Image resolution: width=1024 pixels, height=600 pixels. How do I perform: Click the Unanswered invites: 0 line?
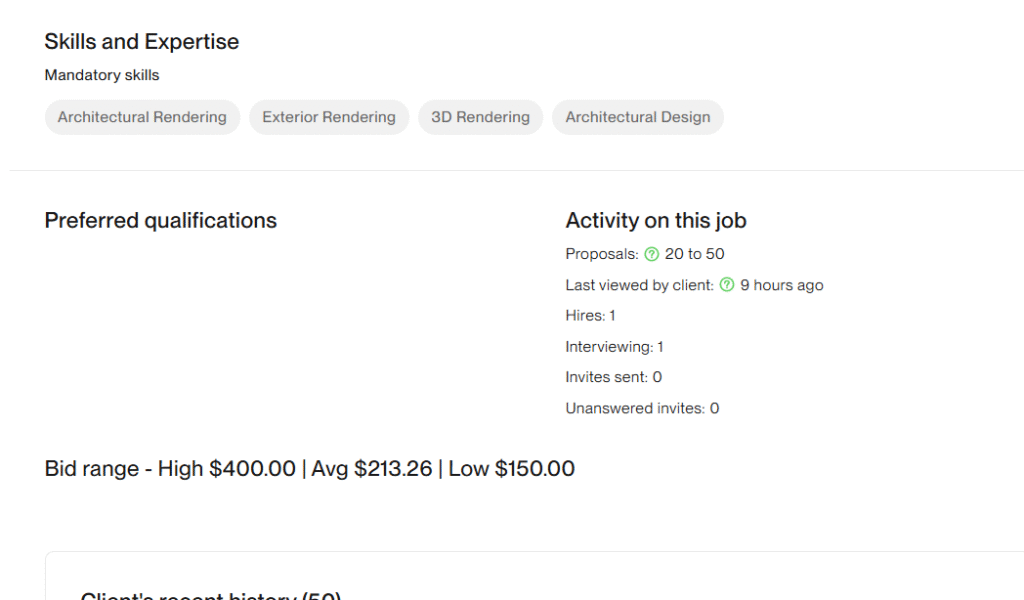pos(642,408)
